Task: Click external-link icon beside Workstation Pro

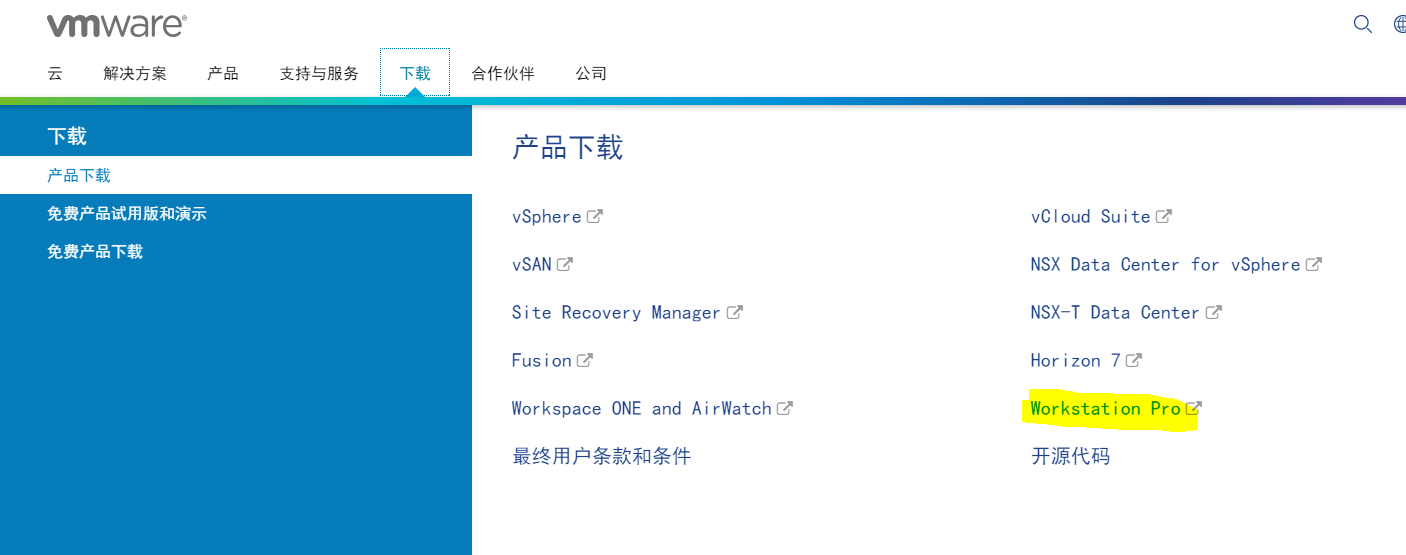Action: [x=1193, y=408]
